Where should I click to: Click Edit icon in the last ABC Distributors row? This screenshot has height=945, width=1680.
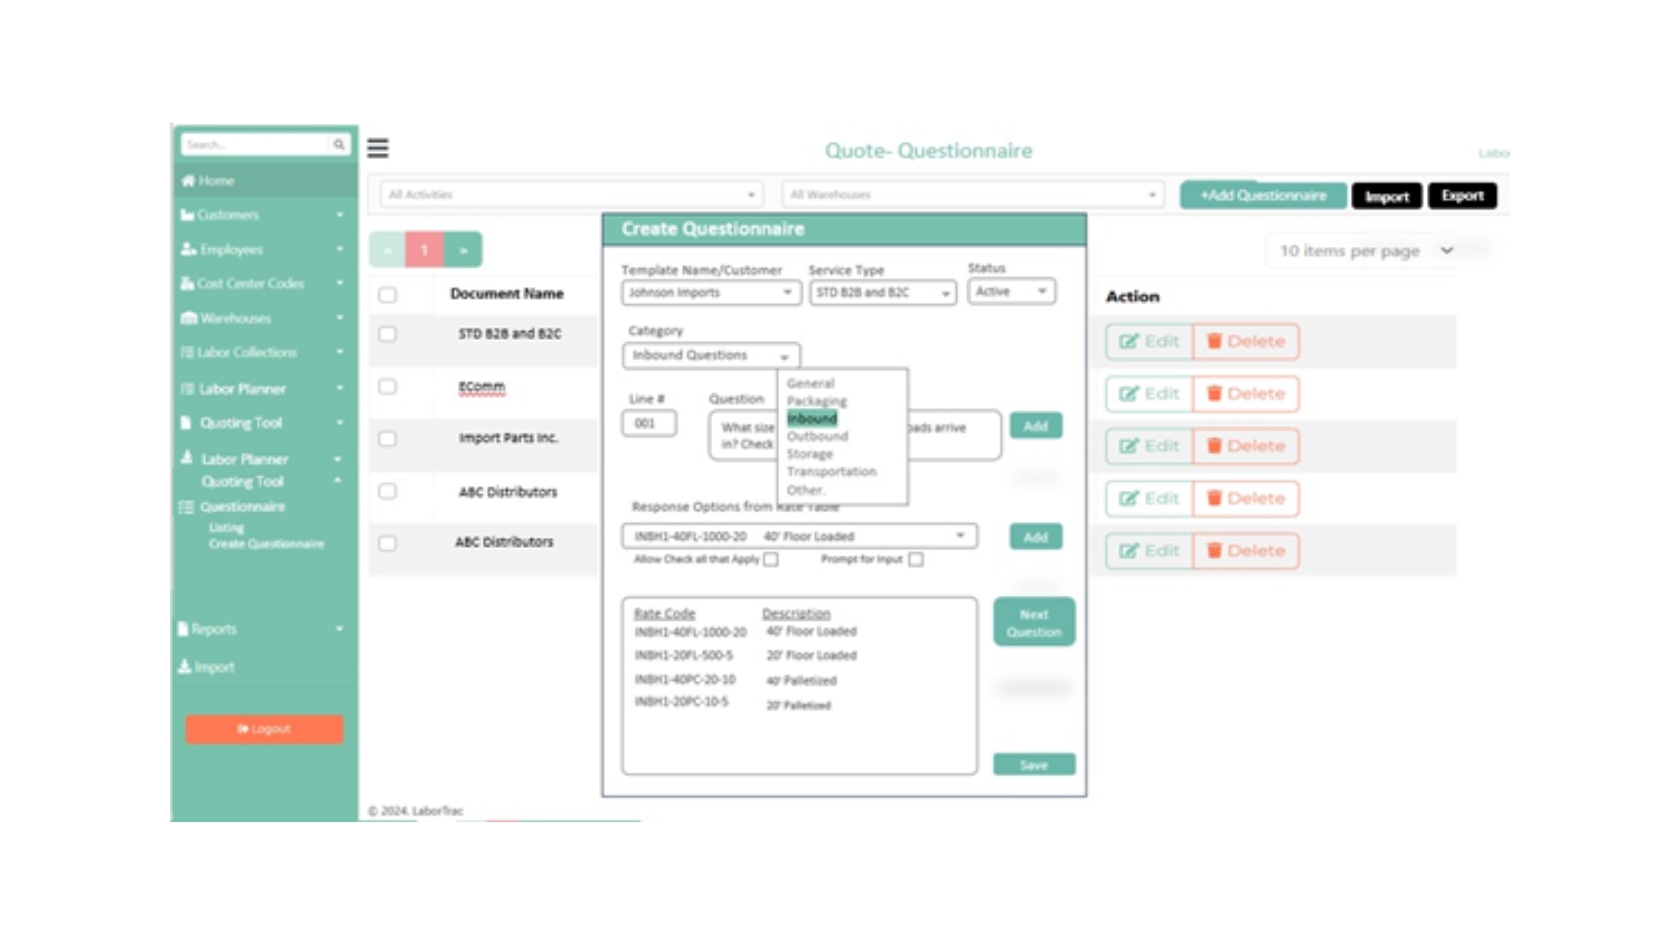(x=1129, y=551)
